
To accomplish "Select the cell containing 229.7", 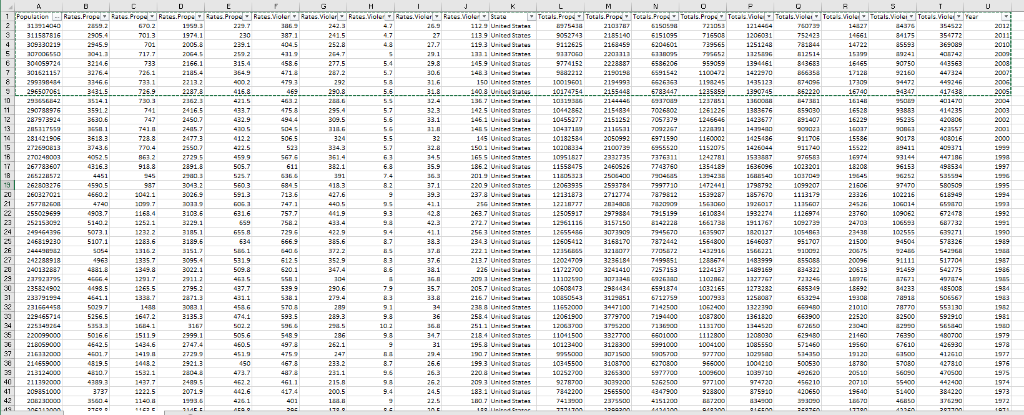I will [x=229, y=24].
